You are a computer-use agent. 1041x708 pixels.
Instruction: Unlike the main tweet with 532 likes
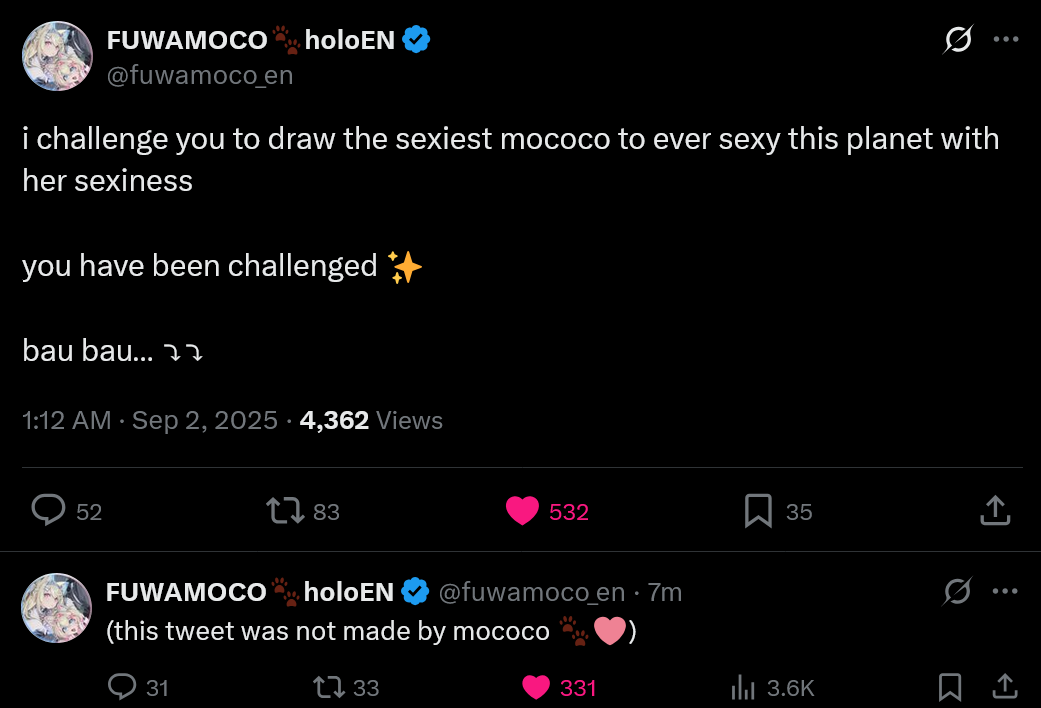[523, 511]
